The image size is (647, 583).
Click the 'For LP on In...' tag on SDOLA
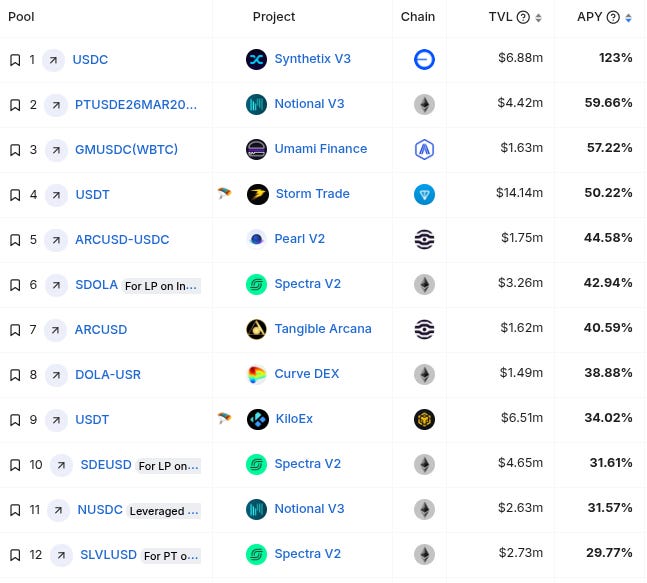(x=161, y=286)
